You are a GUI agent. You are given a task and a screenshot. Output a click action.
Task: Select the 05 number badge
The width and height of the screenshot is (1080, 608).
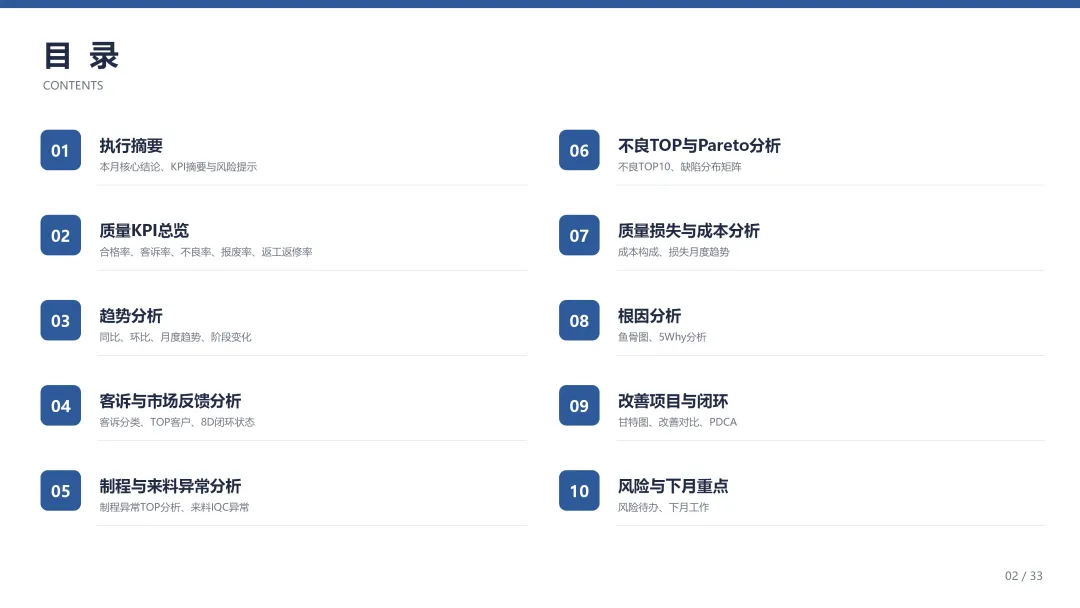61,490
